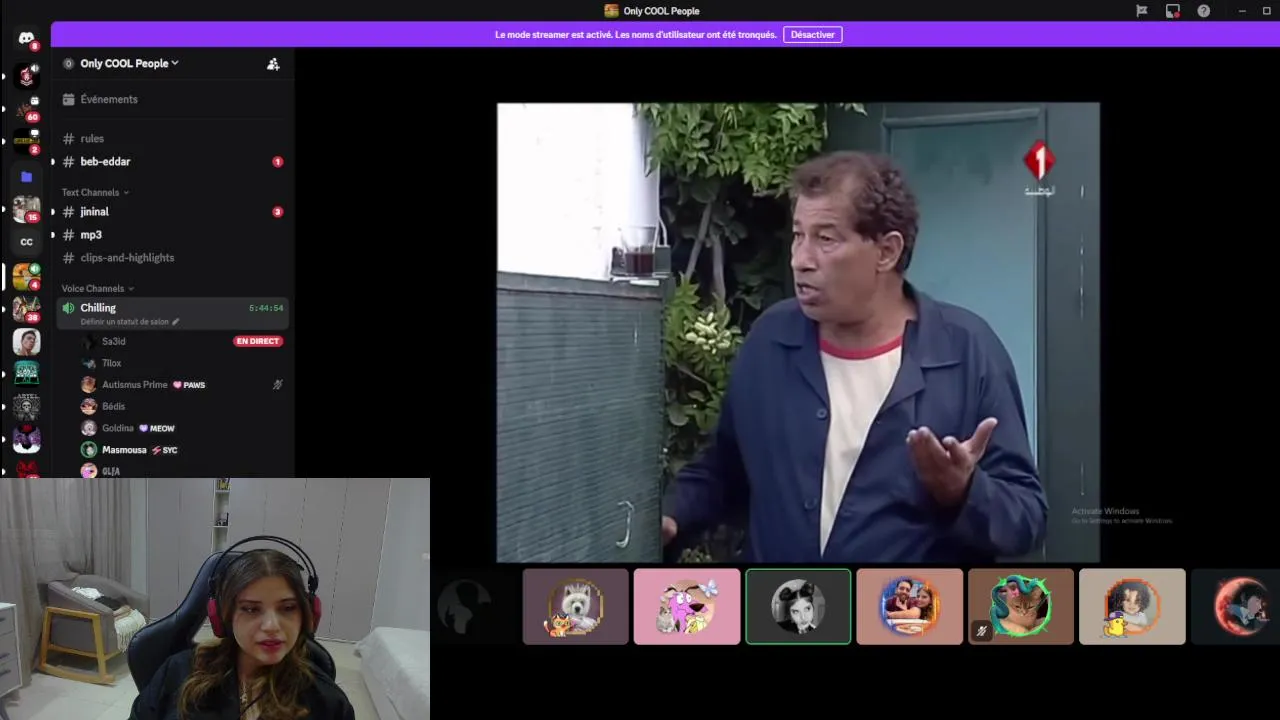Open Discord direct messages home icon

coord(26,38)
